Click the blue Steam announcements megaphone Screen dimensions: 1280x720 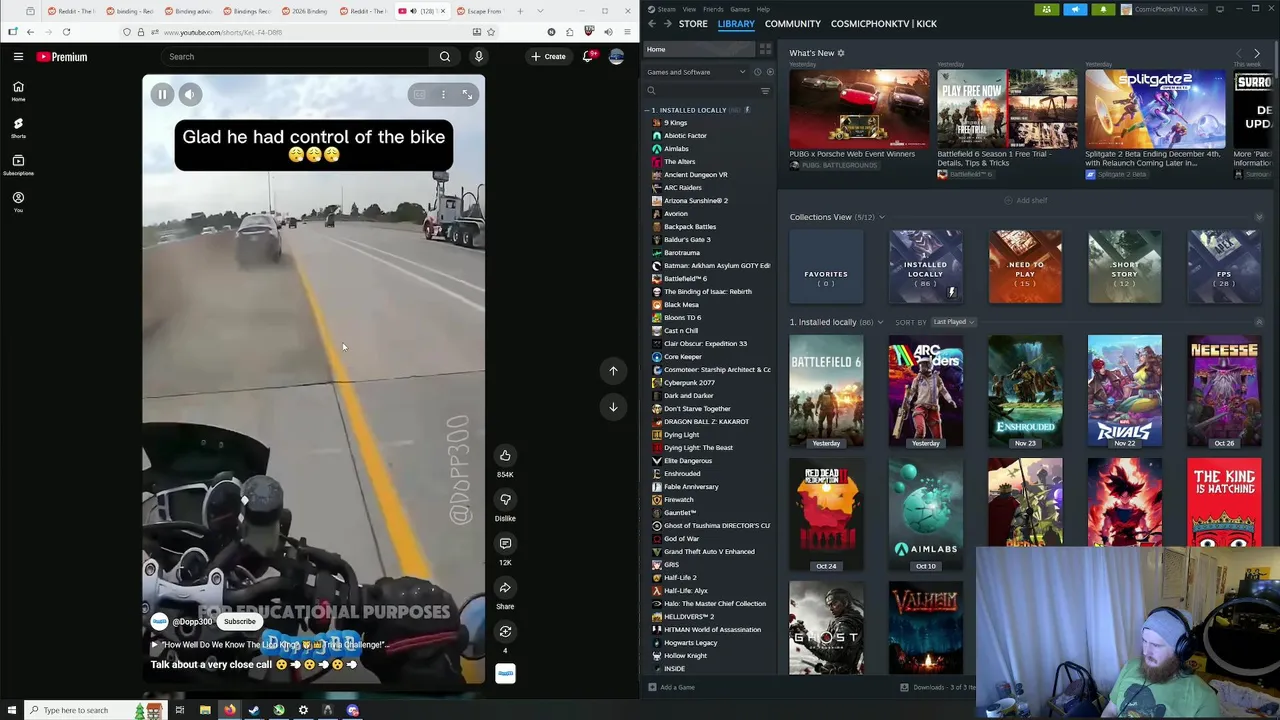click(x=1075, y=9)
